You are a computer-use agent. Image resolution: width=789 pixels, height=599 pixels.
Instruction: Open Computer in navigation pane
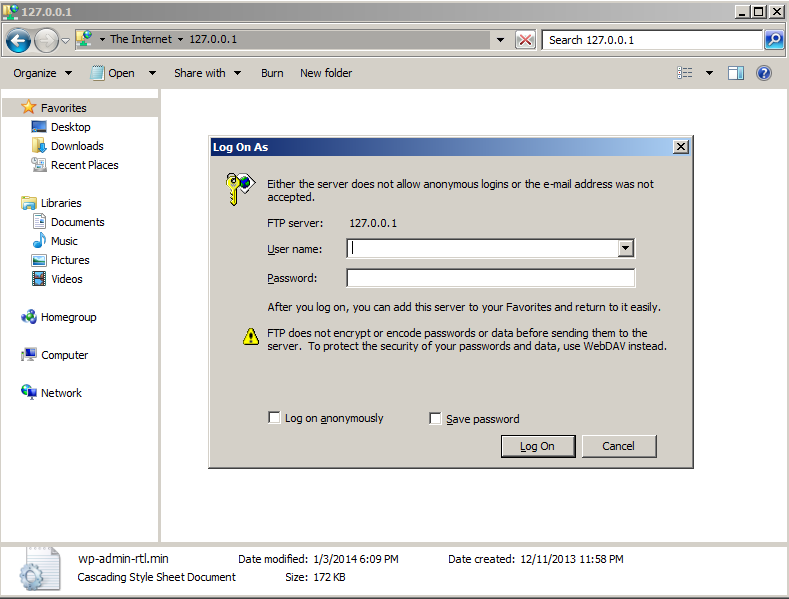(64, 355)
